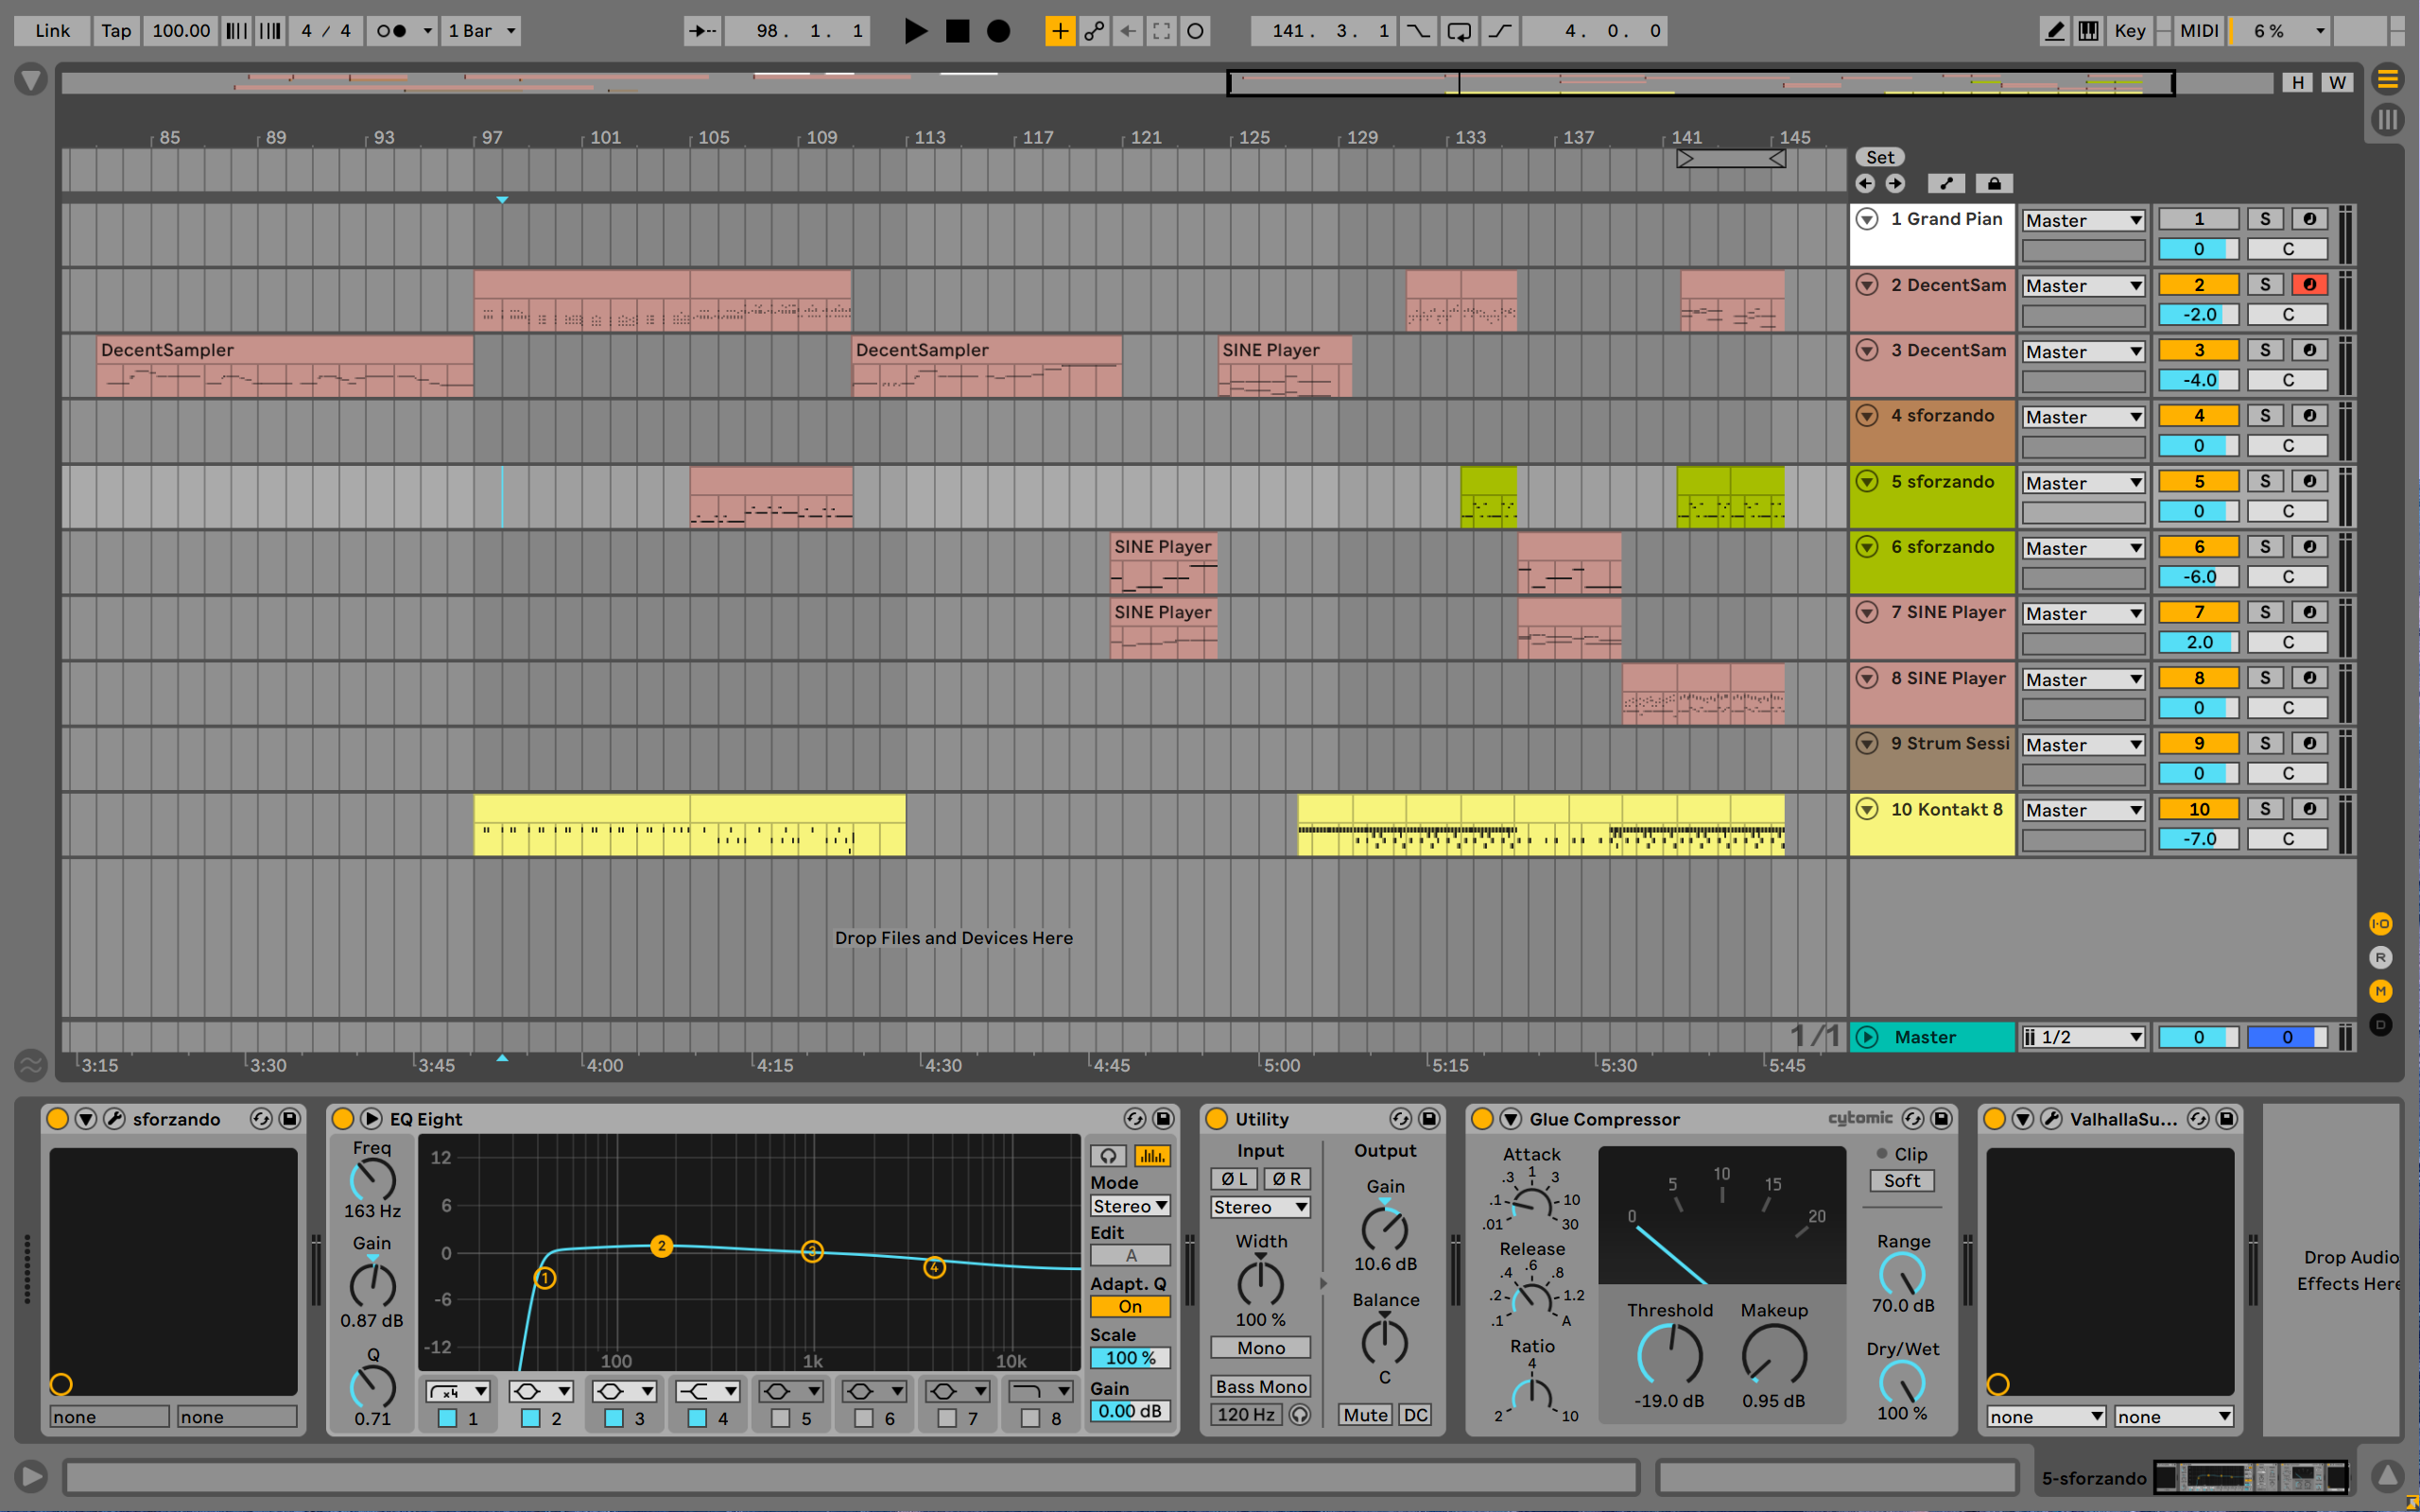Image resolution: width=2420 pixels, height=1512 pixels.
Task: Toggle EQ Eight spectrum analyzer icon
Action: (1151, 1156)
